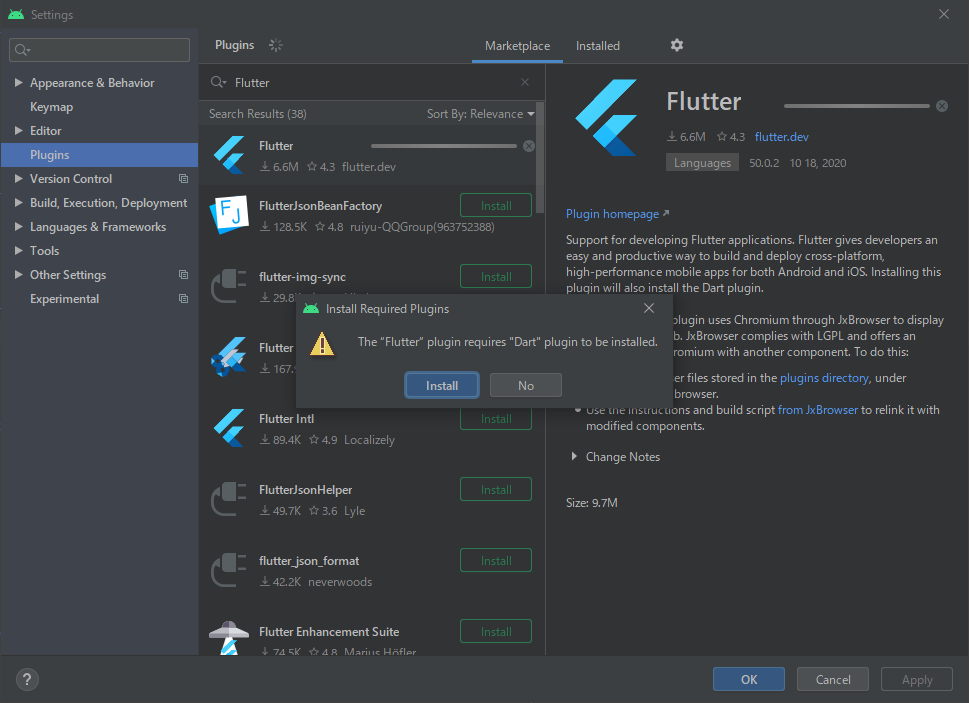Click Experimental project-level icon
The height and width of the screenshot is (703, 969).
coord(184,298)
